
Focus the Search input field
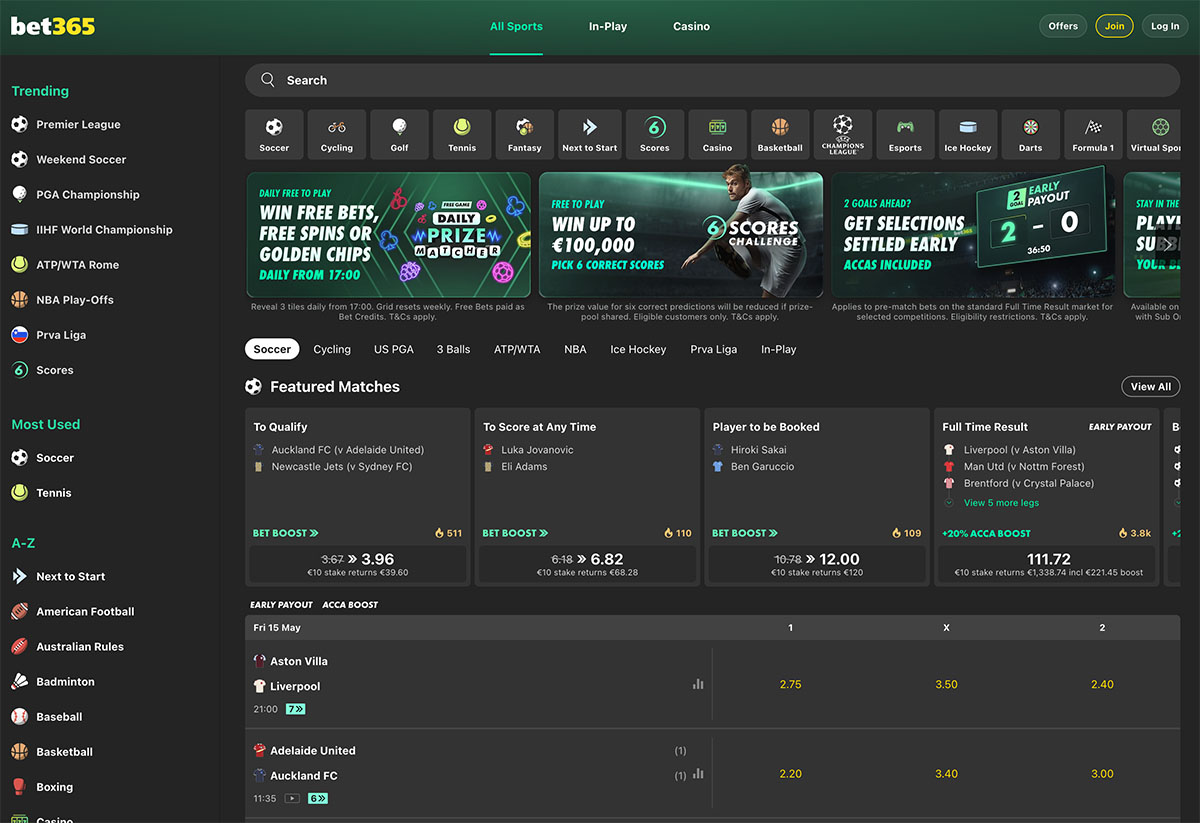point(712,80)
